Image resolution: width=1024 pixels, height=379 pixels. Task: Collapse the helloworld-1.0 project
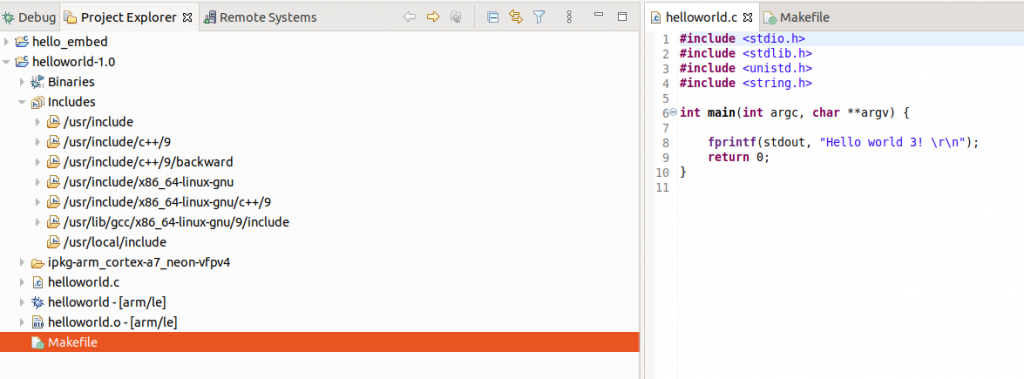7,62
